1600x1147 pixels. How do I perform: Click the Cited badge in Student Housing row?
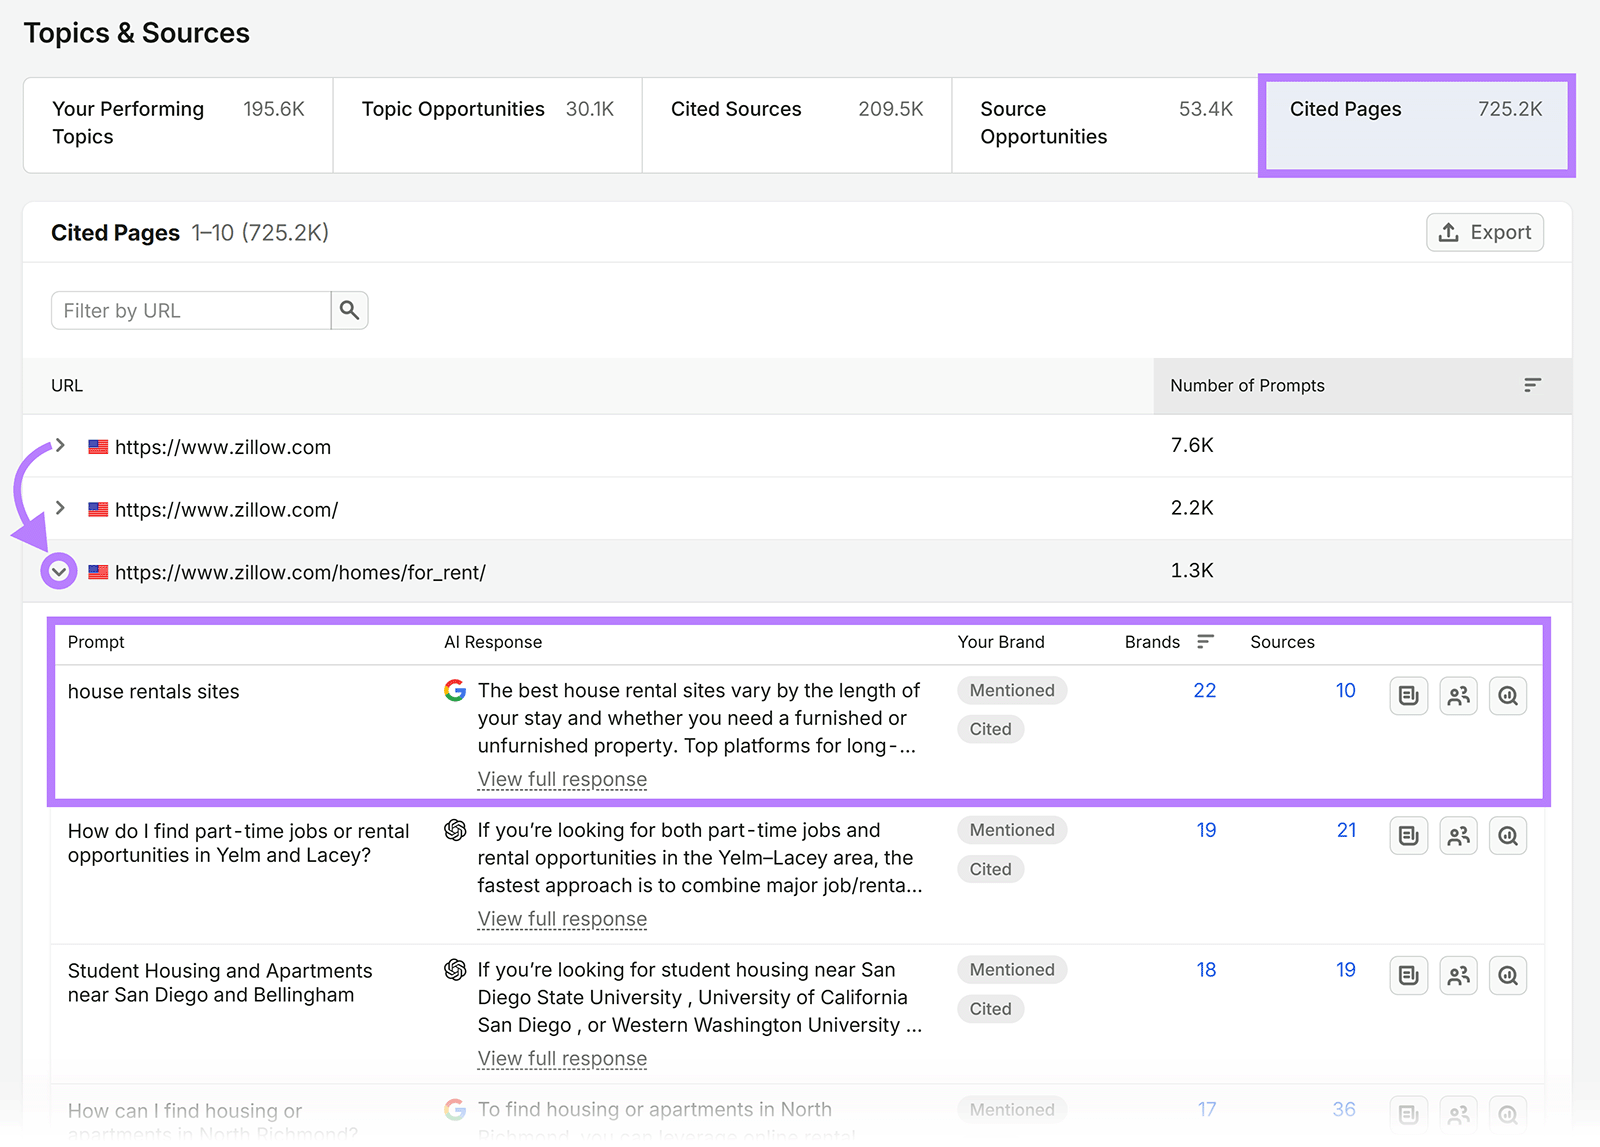coord(990,1009)
